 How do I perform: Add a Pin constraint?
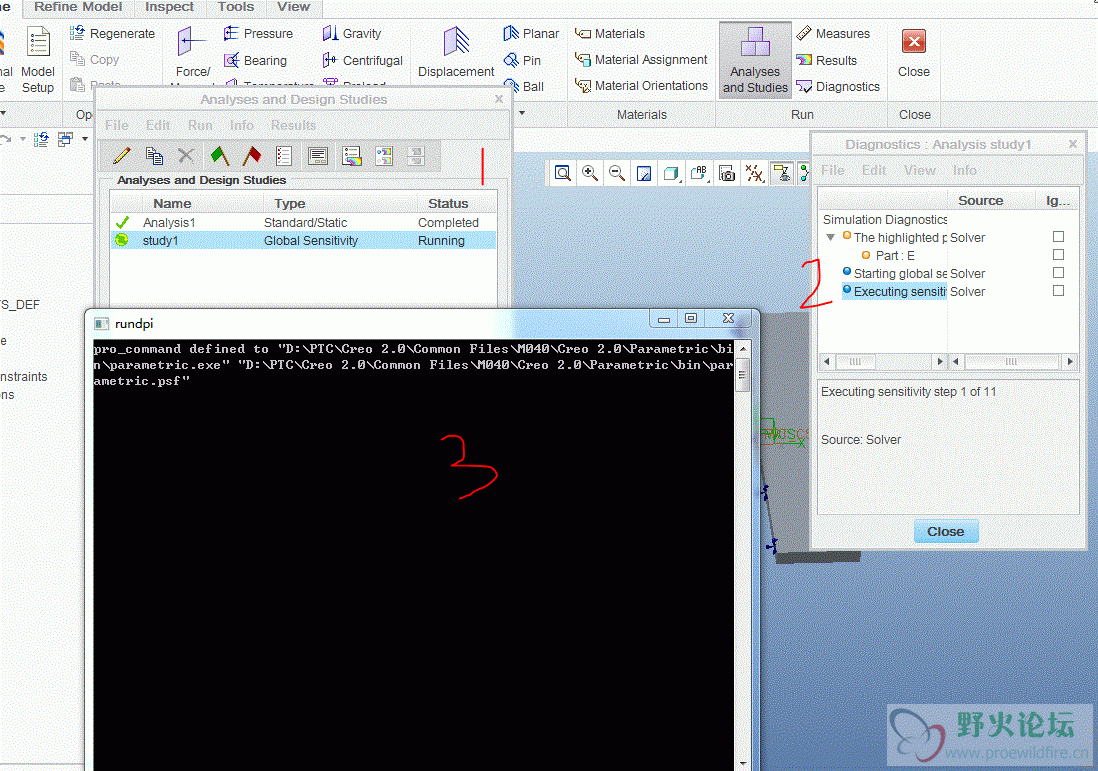(522, 60)
